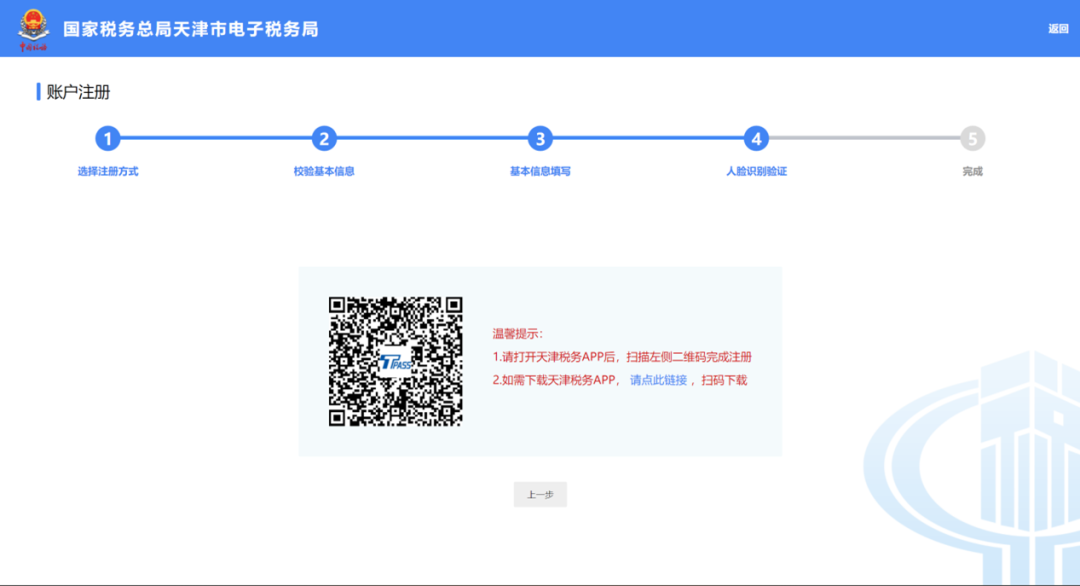Click step 3 circle in registration progress
Viewport: 1080px width, 586px height.
(540, 138)
